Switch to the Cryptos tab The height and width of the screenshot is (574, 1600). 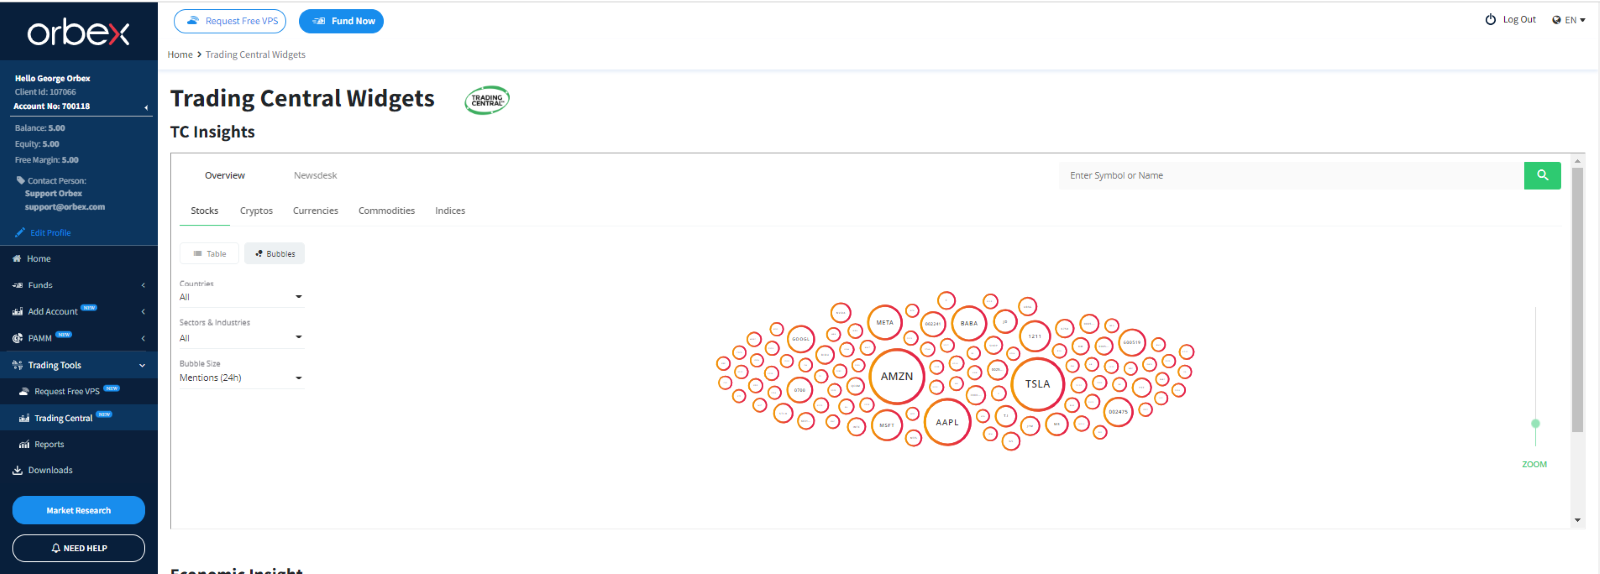[x=256, y=211]
